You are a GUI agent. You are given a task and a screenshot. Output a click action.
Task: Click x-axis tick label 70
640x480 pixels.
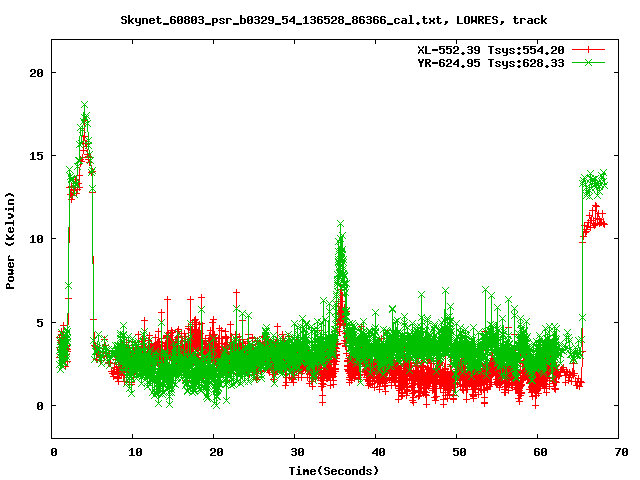point(621,452)
